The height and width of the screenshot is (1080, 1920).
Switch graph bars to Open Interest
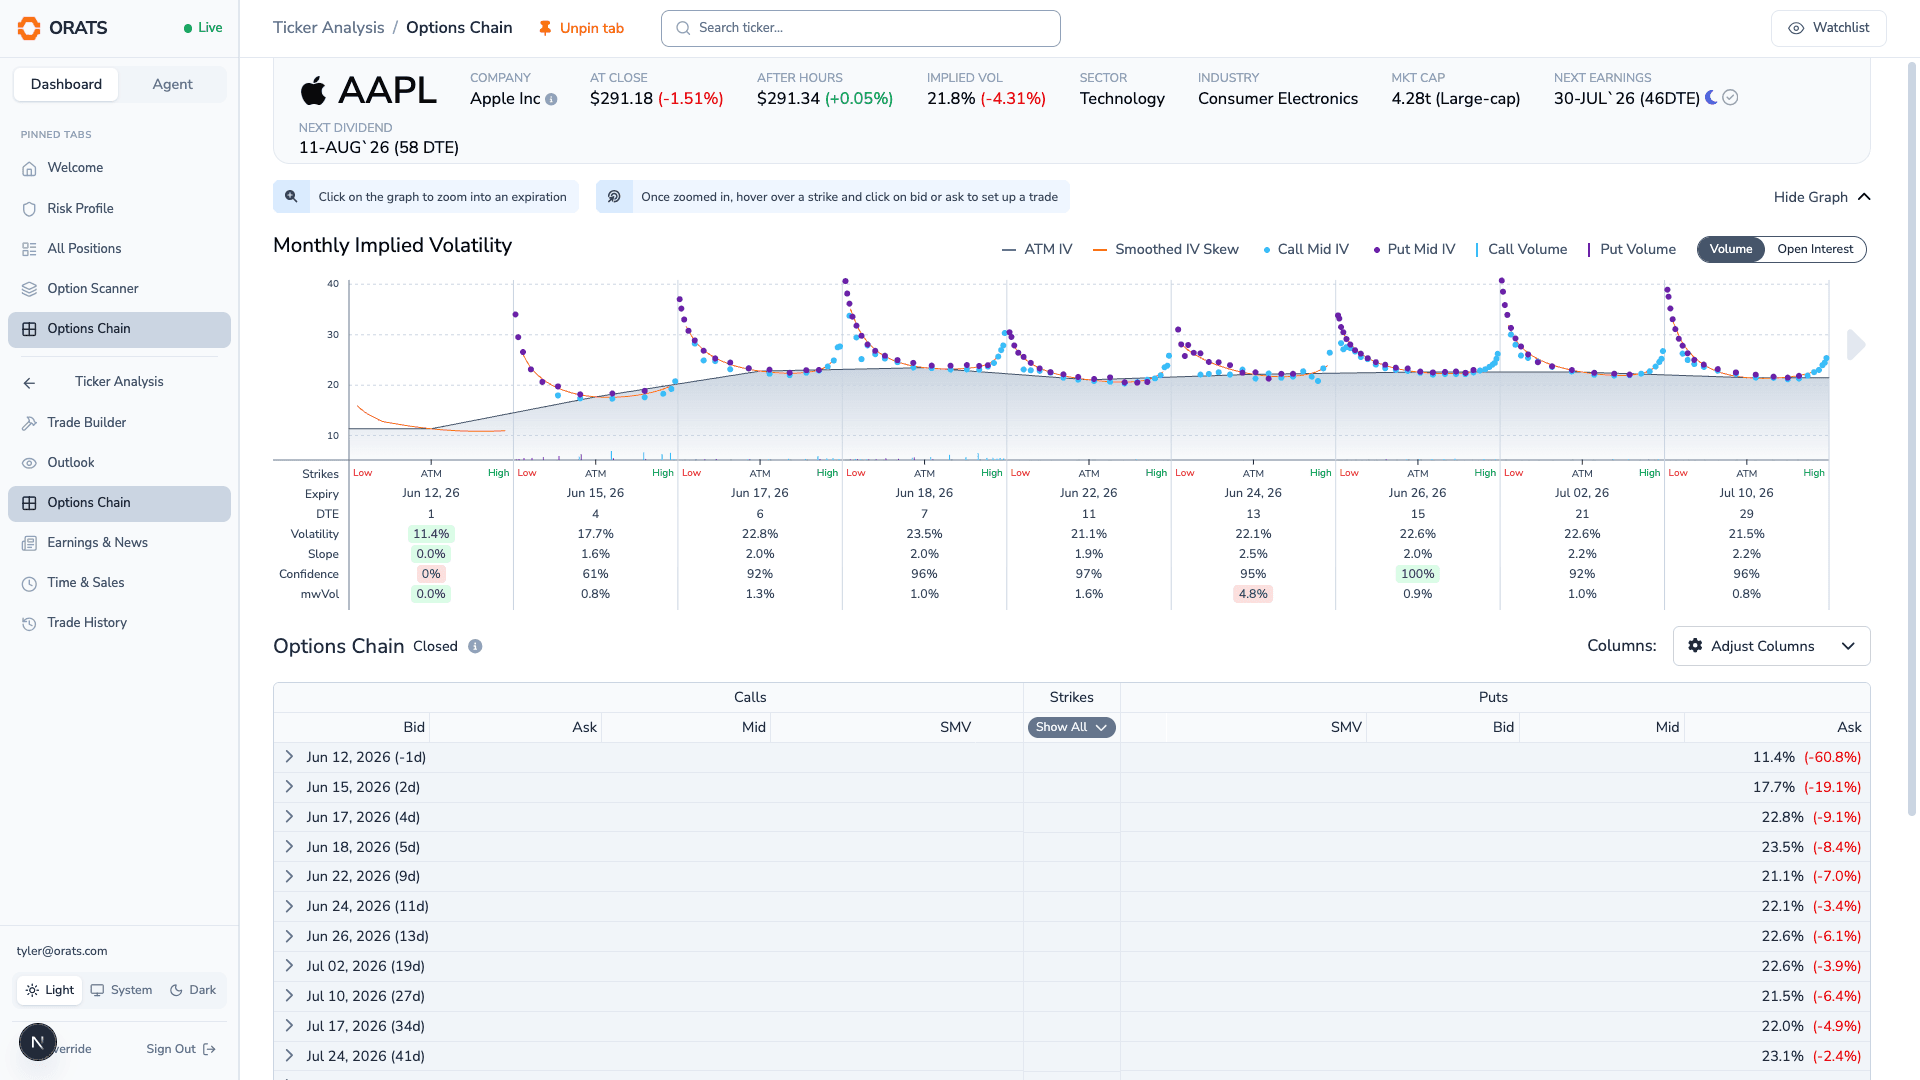1815,249
